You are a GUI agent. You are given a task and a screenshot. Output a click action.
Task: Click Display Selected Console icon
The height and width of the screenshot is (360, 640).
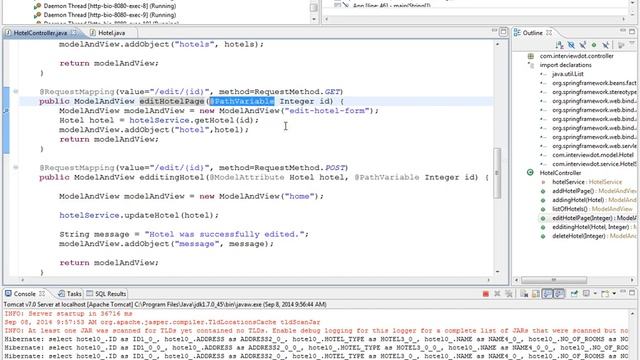pyautogui.click(x=586, y=293)
